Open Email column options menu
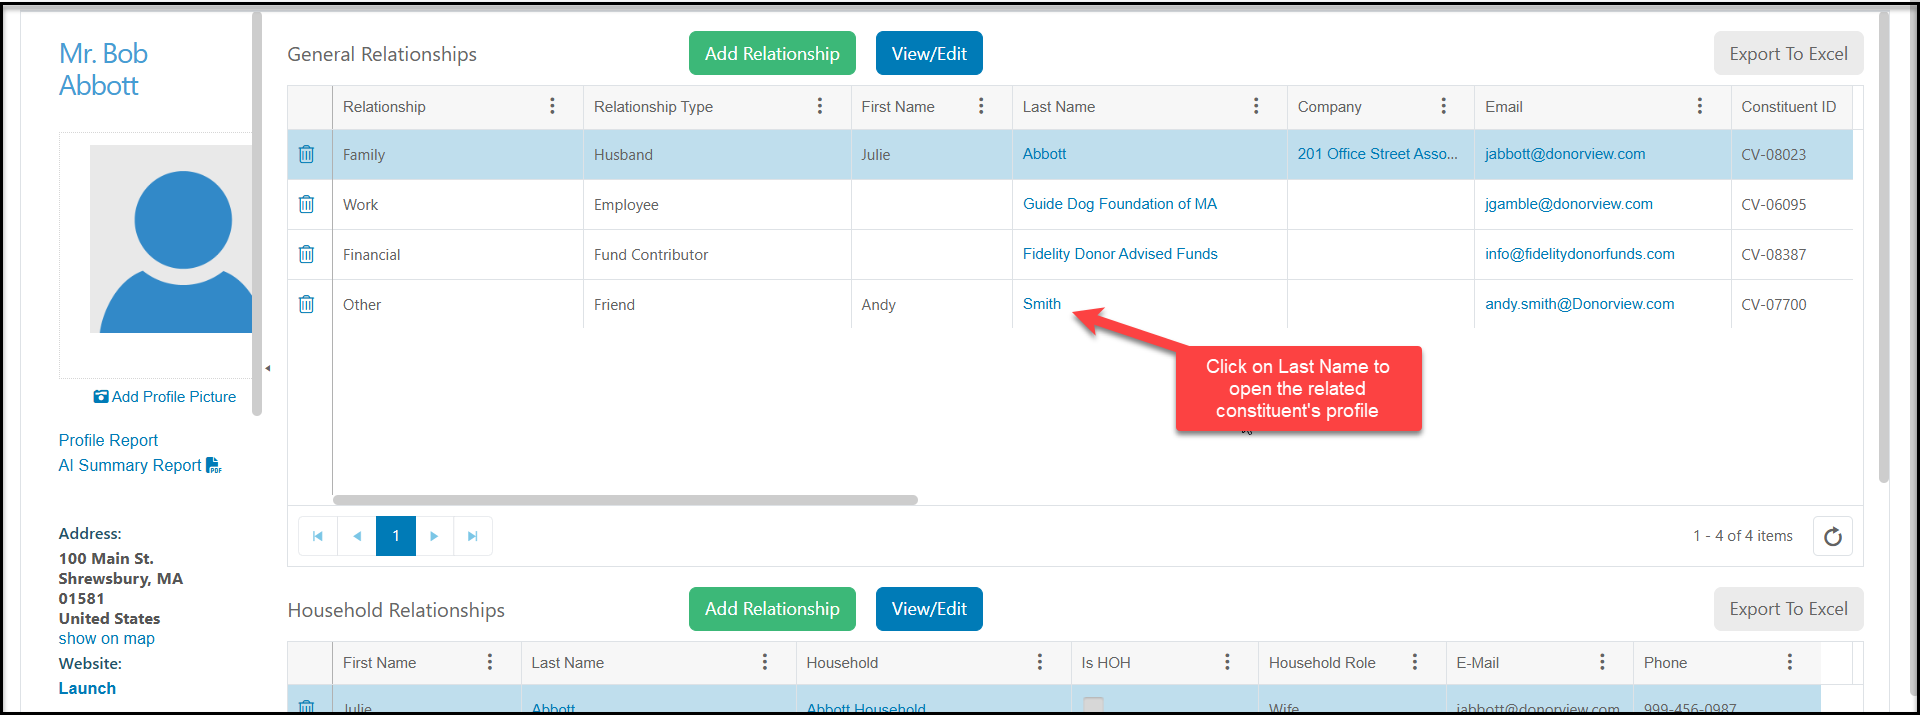 point(1699,106)
